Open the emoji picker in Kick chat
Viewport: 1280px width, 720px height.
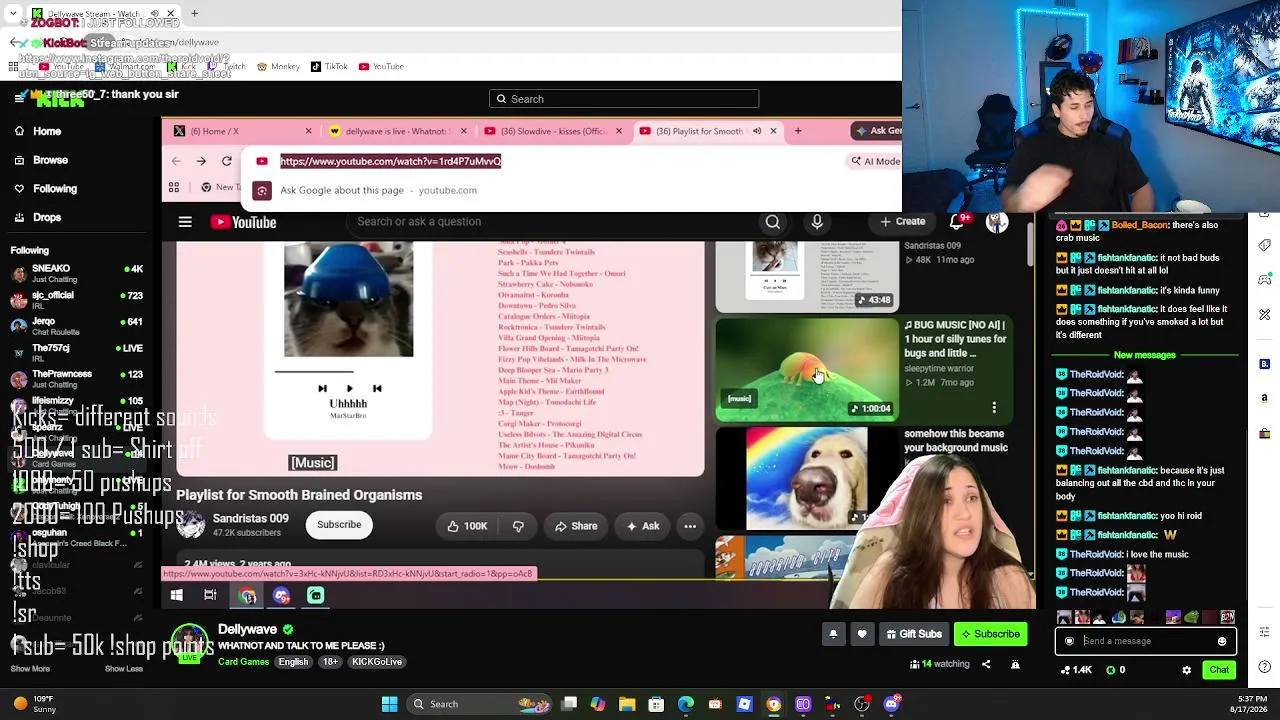1222,641
